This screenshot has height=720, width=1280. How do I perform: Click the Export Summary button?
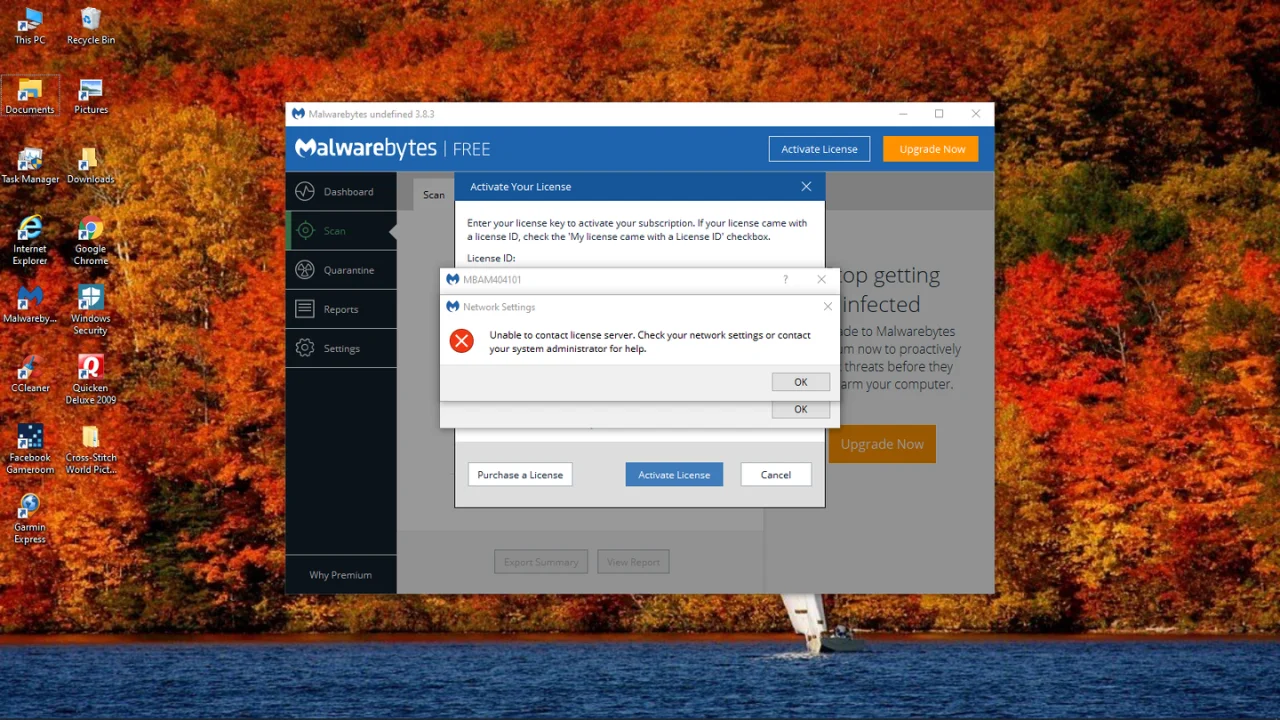[x=541, y=562]
